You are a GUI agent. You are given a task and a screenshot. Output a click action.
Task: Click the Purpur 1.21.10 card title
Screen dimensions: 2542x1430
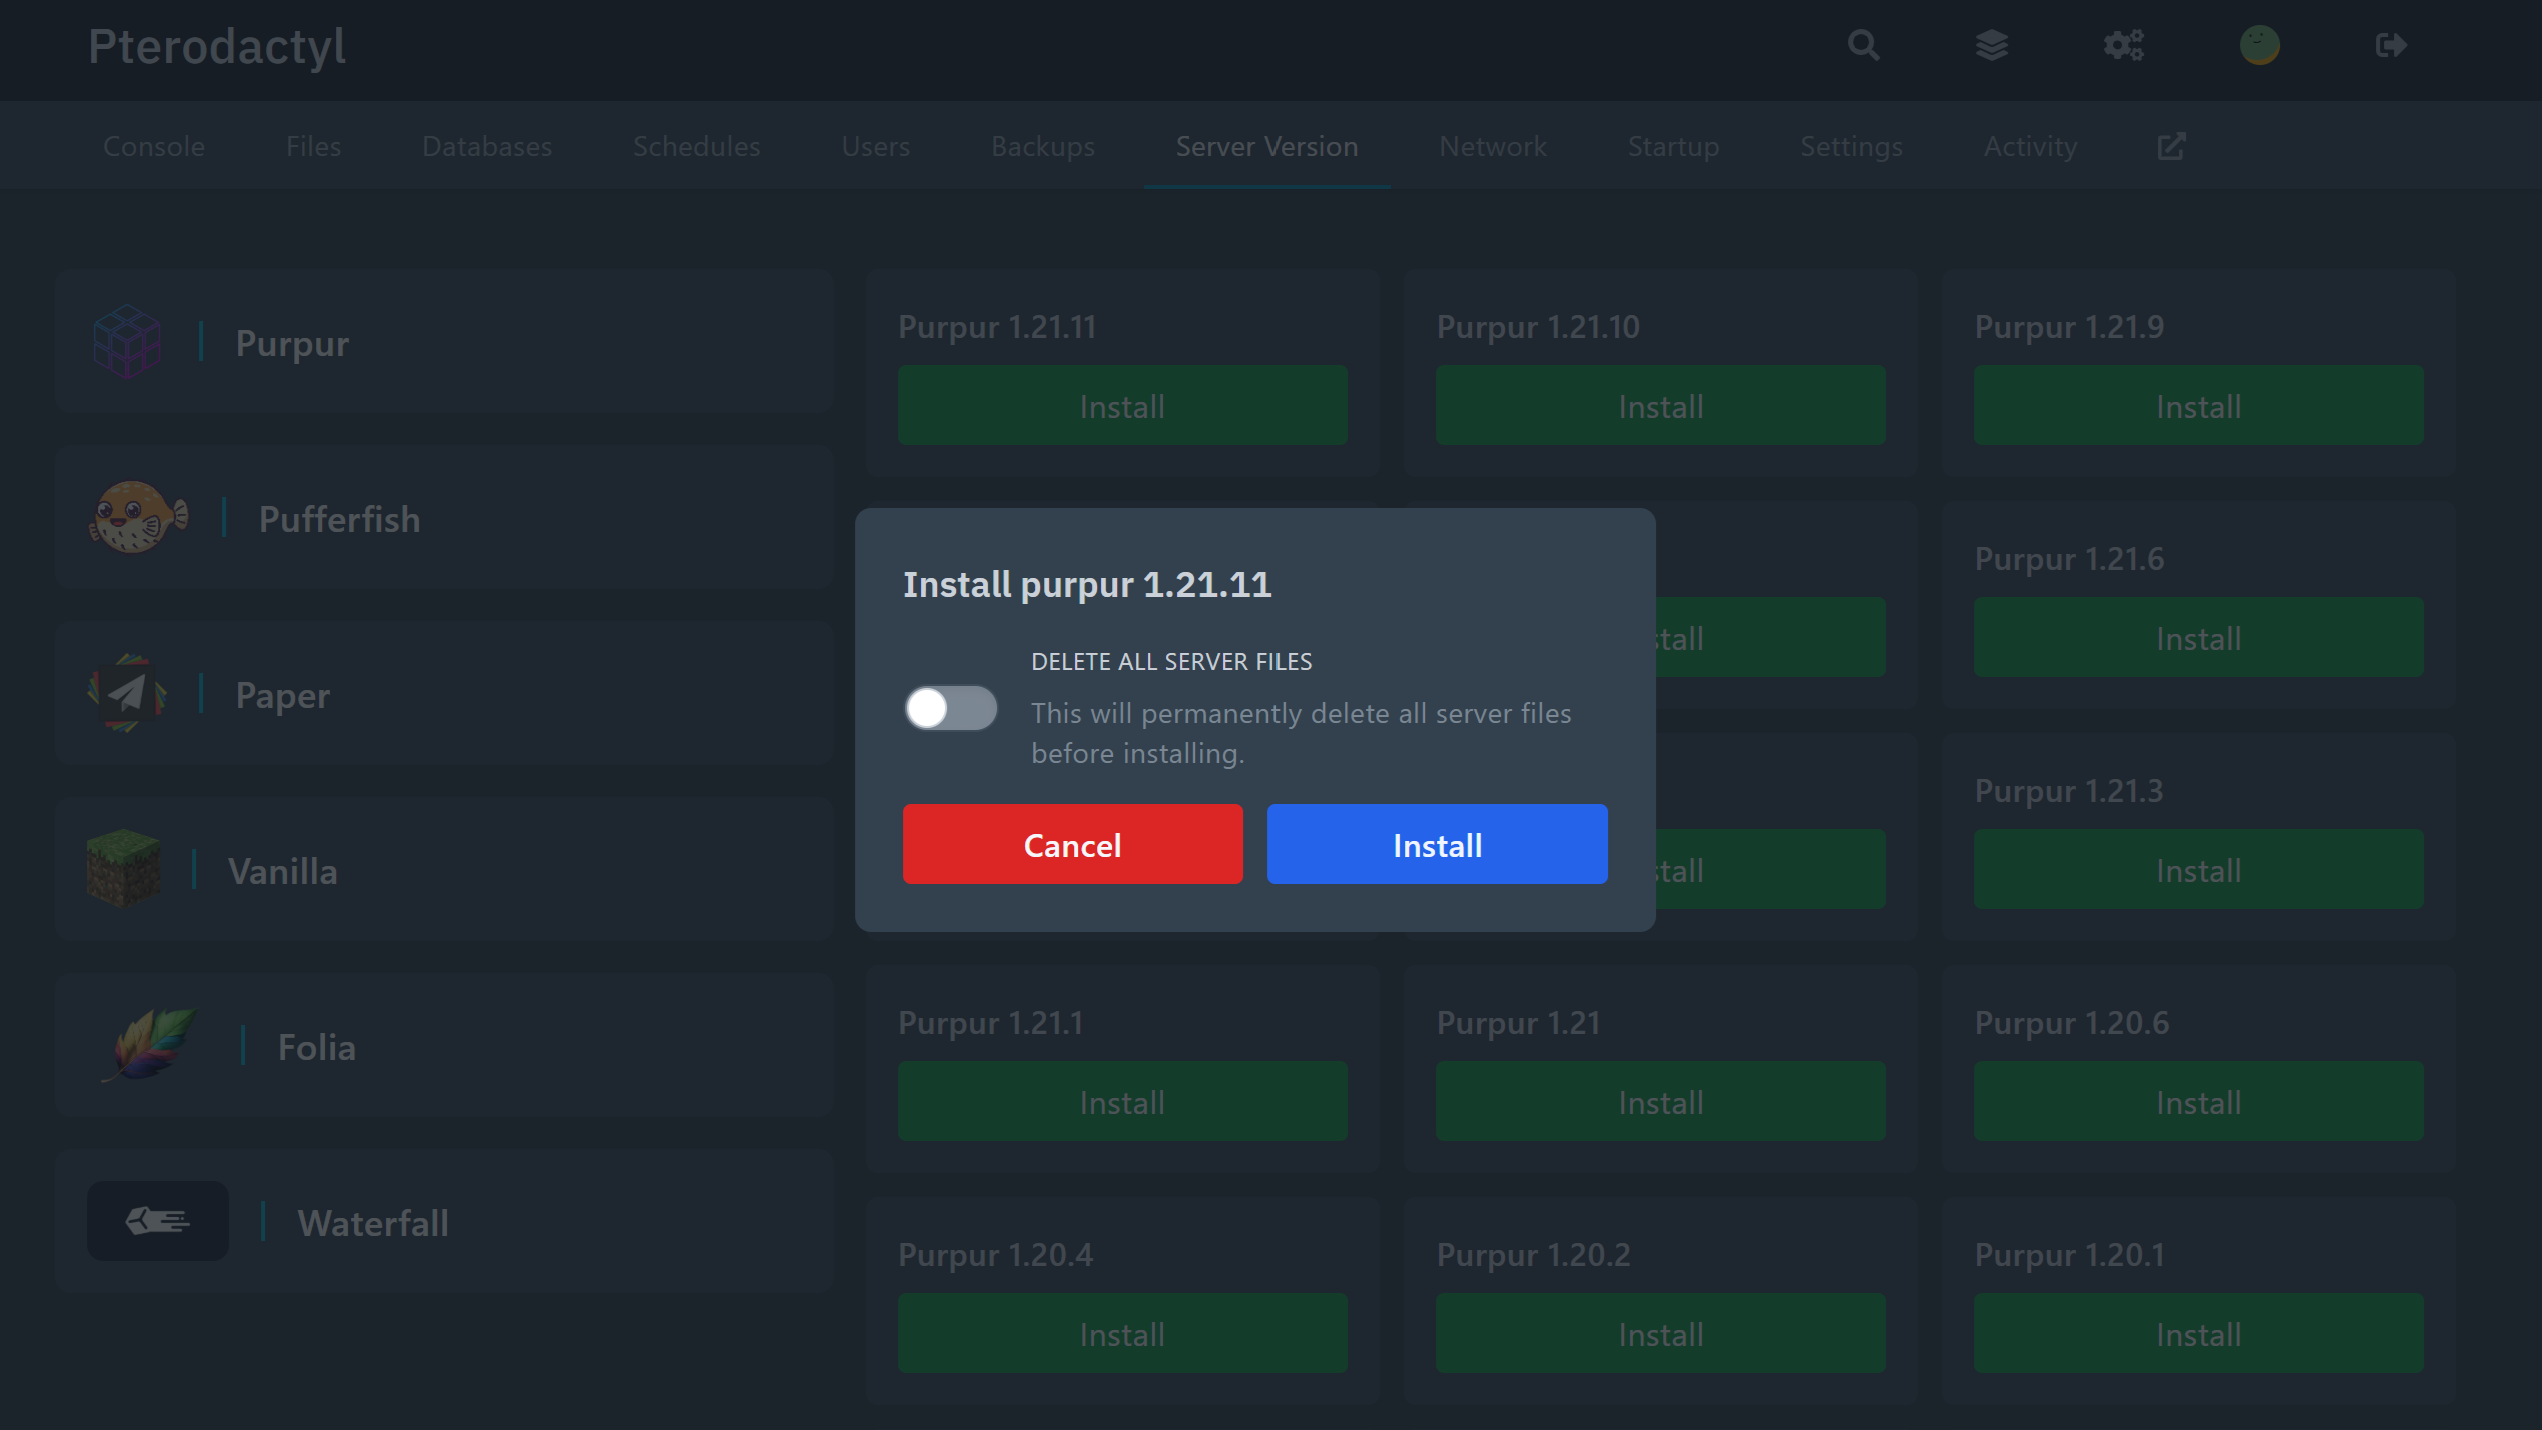[1538, 327]
